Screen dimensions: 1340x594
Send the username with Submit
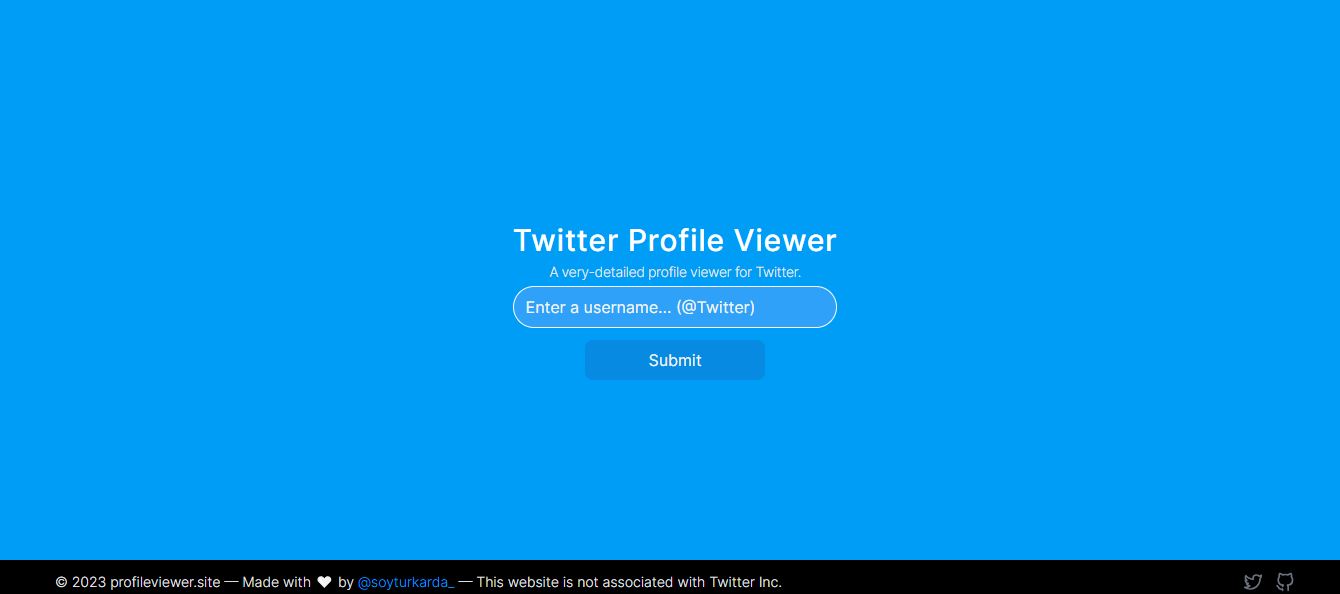(675, 360)
